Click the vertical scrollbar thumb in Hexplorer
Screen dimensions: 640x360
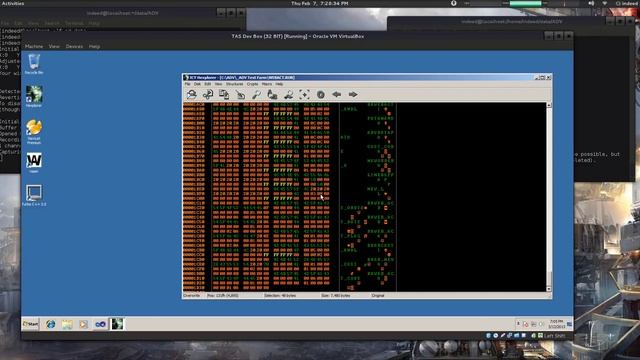[x=549, y=278]
